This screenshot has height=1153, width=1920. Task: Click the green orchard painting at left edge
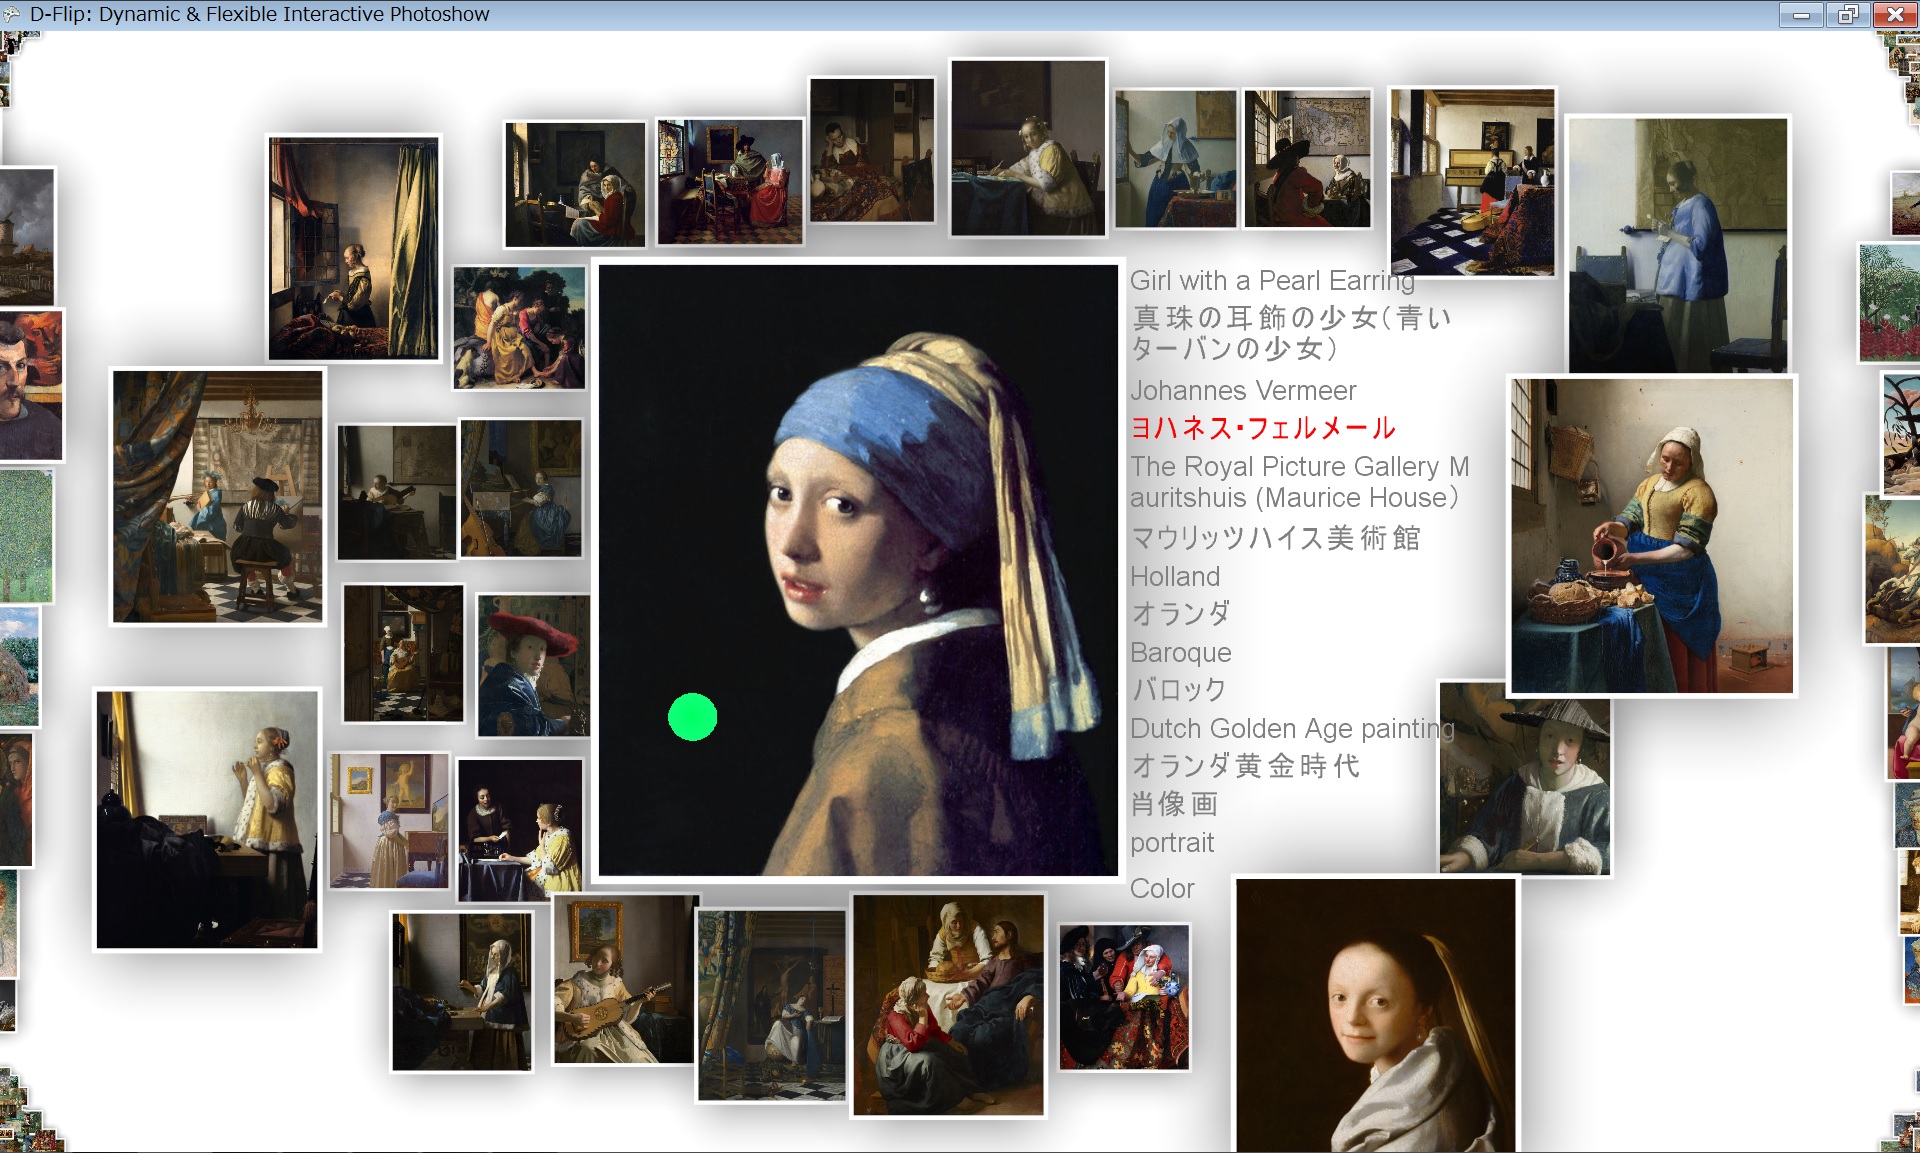pos(26,536)
